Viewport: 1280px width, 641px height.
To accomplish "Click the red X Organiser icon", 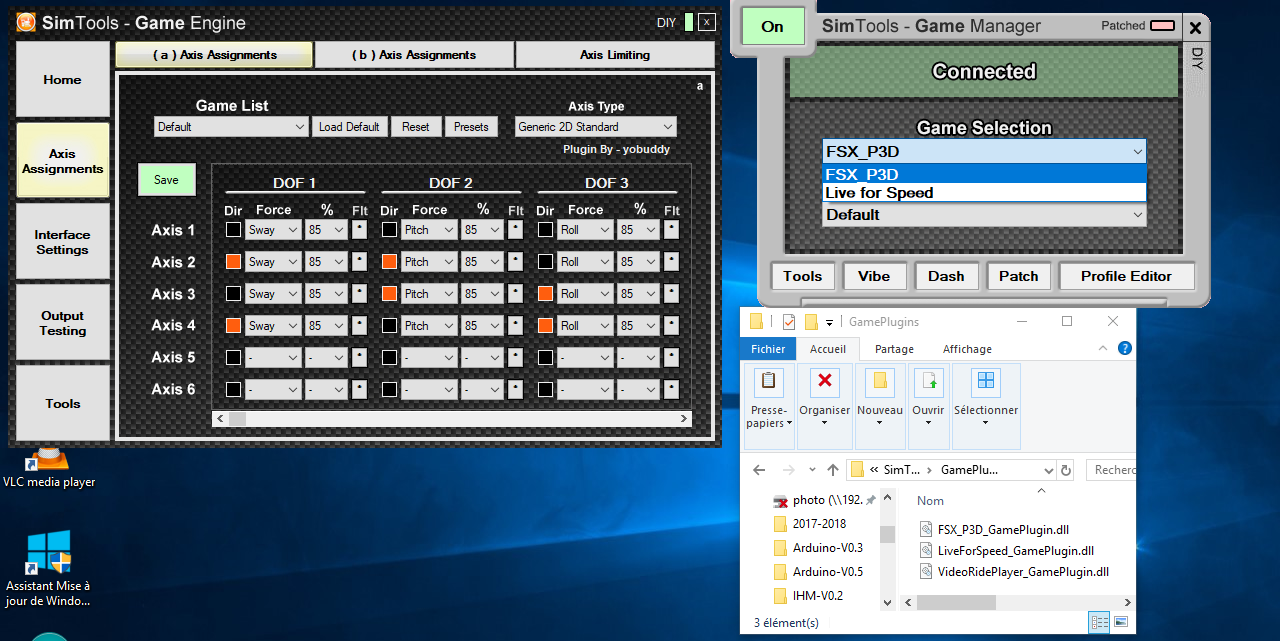I will (x=824, y=382).
